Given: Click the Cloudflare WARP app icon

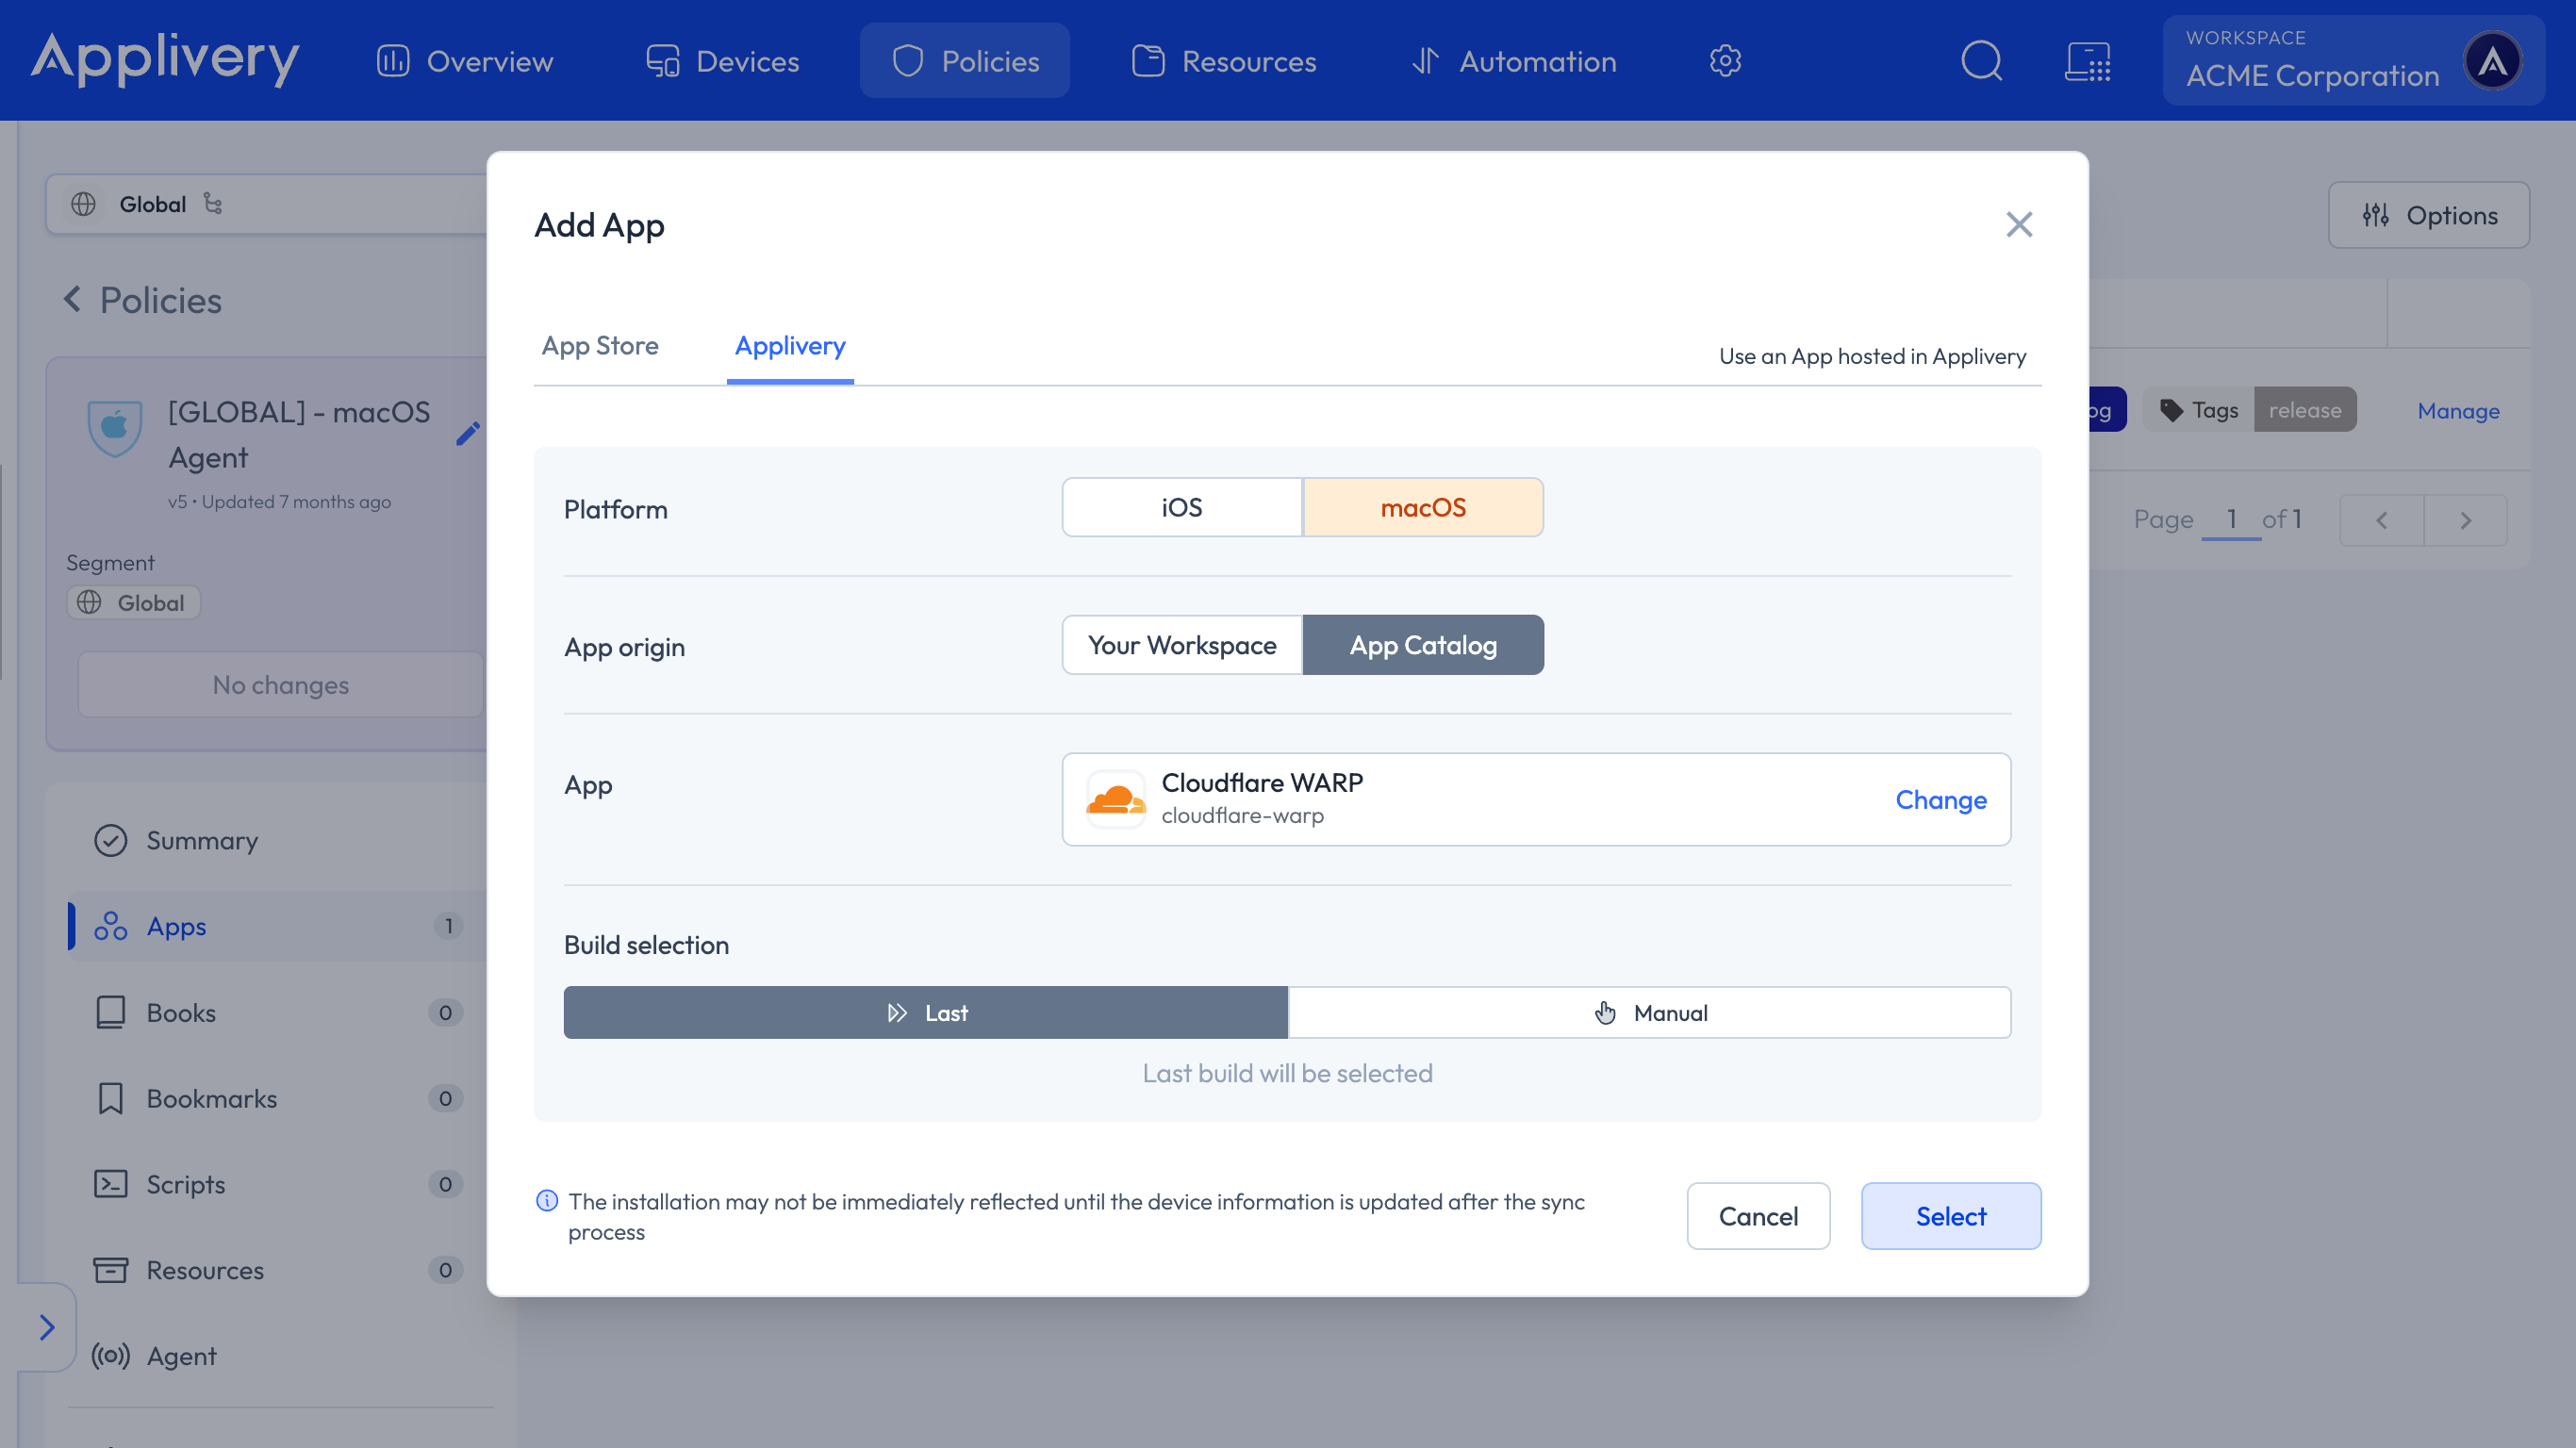Looking at the screenshot, I should [x=1115, y=799].
